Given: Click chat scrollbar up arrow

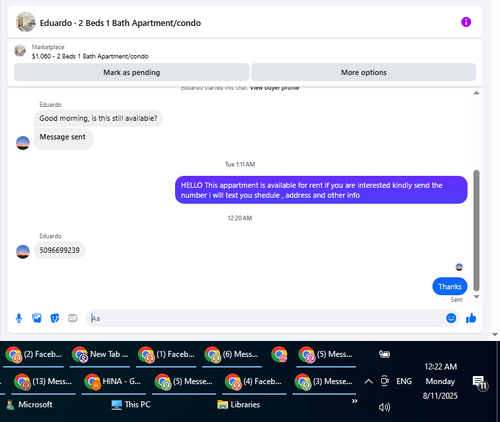Looking at the screenshot, I should point(476,93).
